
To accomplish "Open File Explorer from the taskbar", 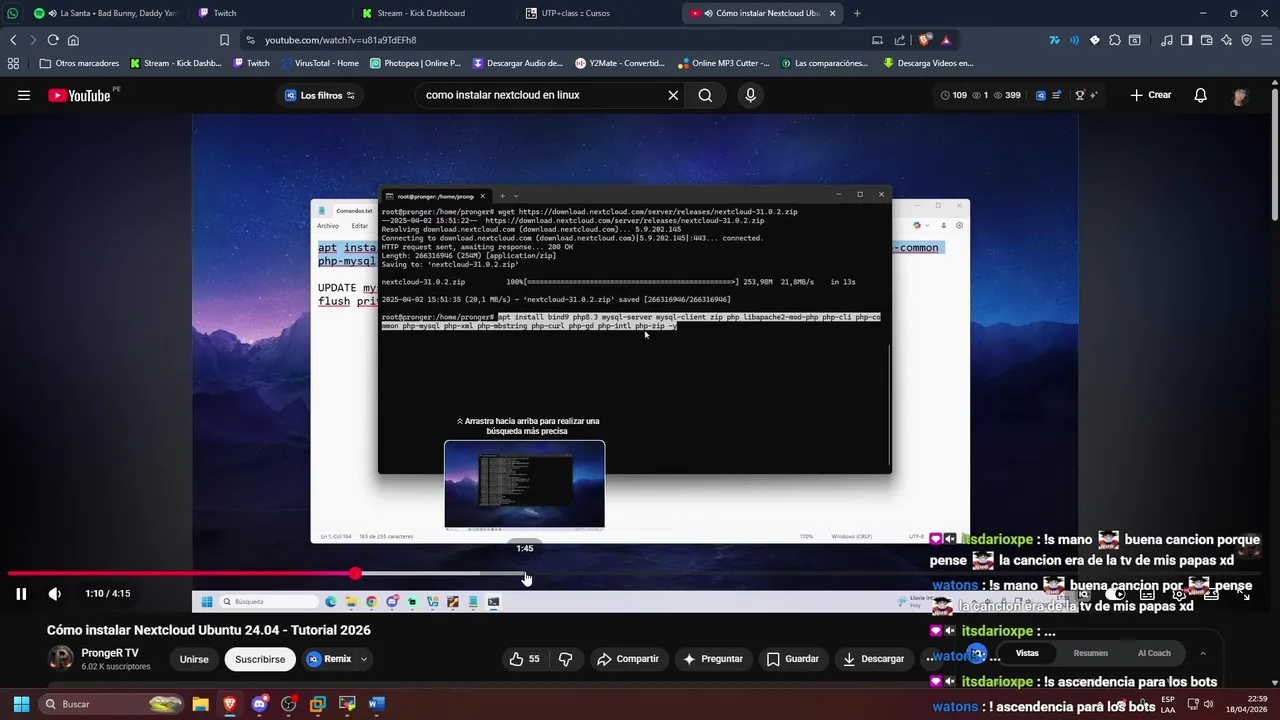I will [x=200, y=704].
